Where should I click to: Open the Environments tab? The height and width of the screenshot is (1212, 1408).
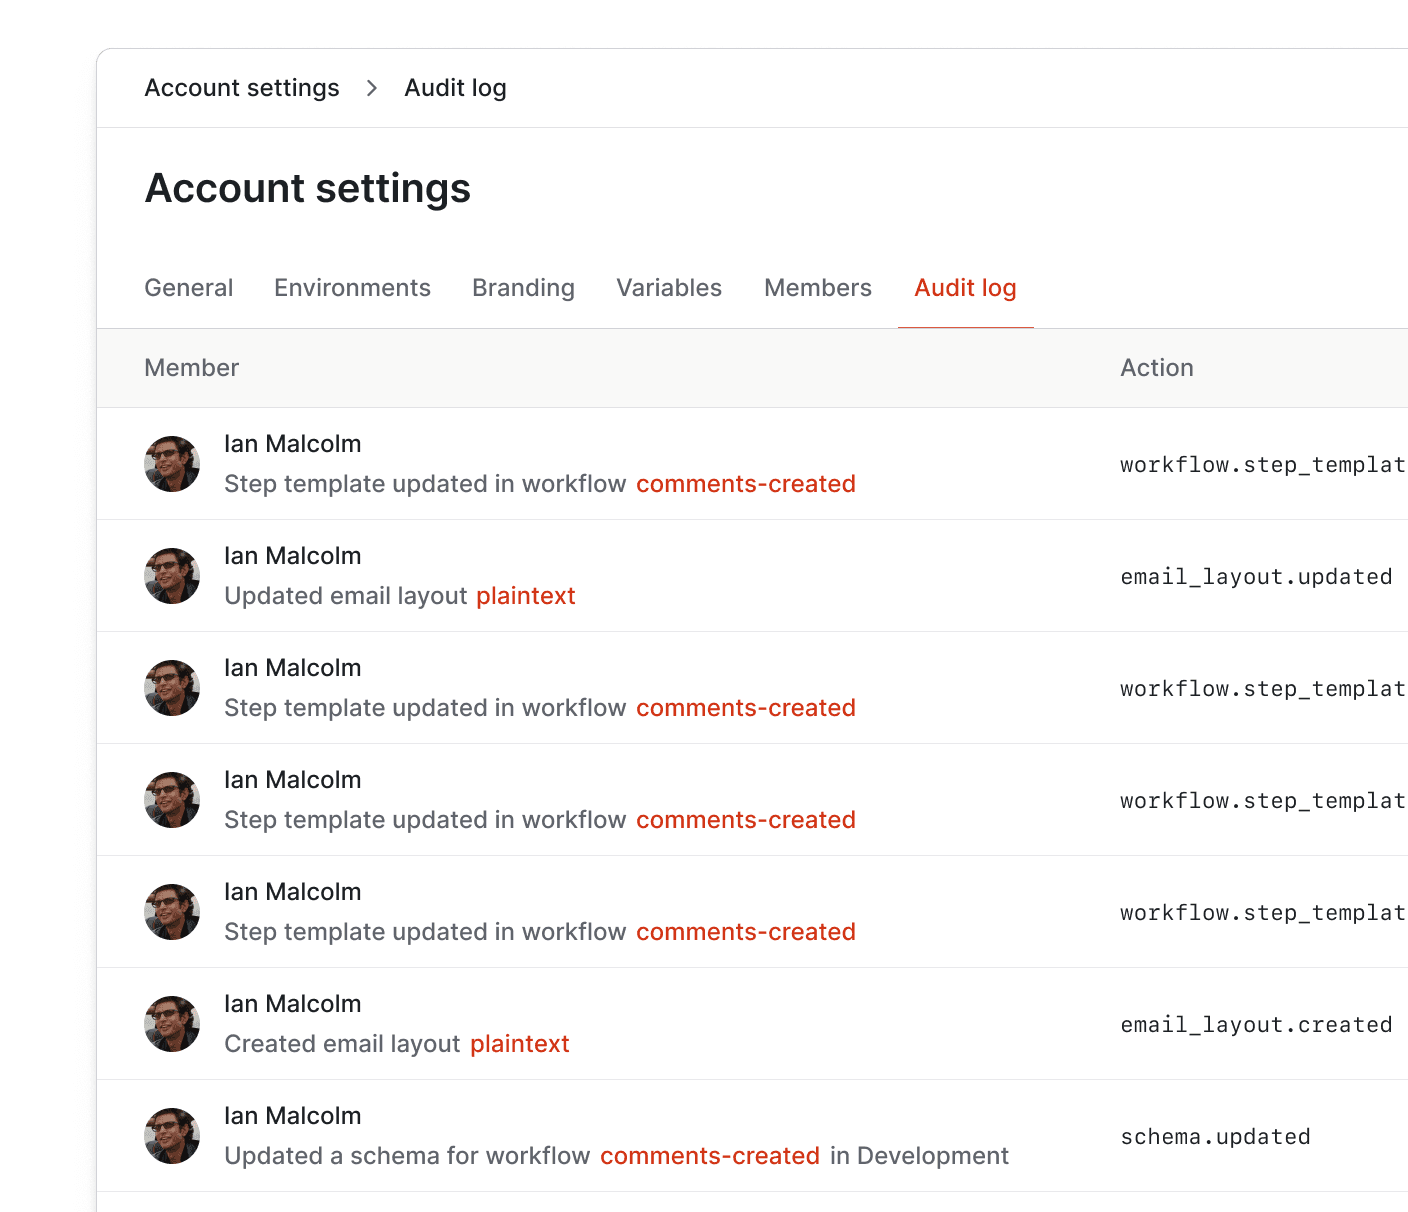(352, 288)
